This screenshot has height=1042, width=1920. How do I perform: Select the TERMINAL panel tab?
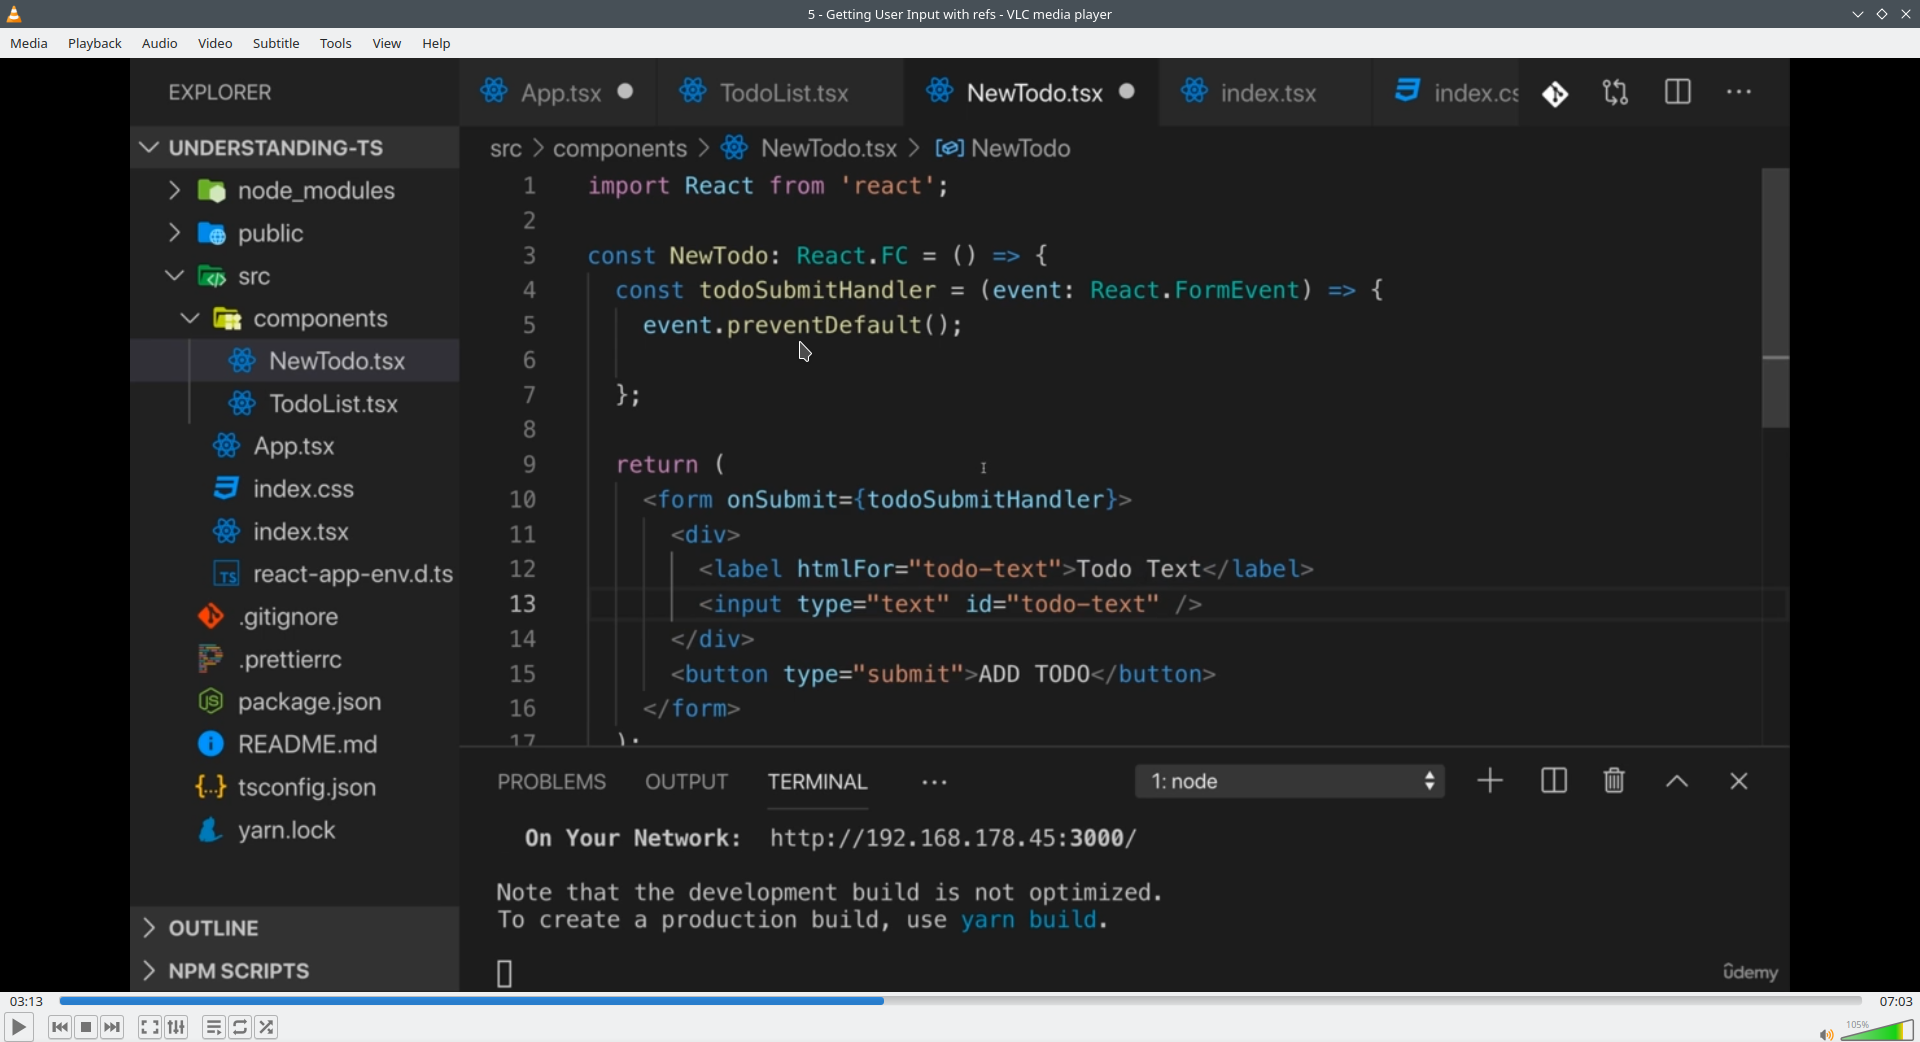(x=818, y=782)
